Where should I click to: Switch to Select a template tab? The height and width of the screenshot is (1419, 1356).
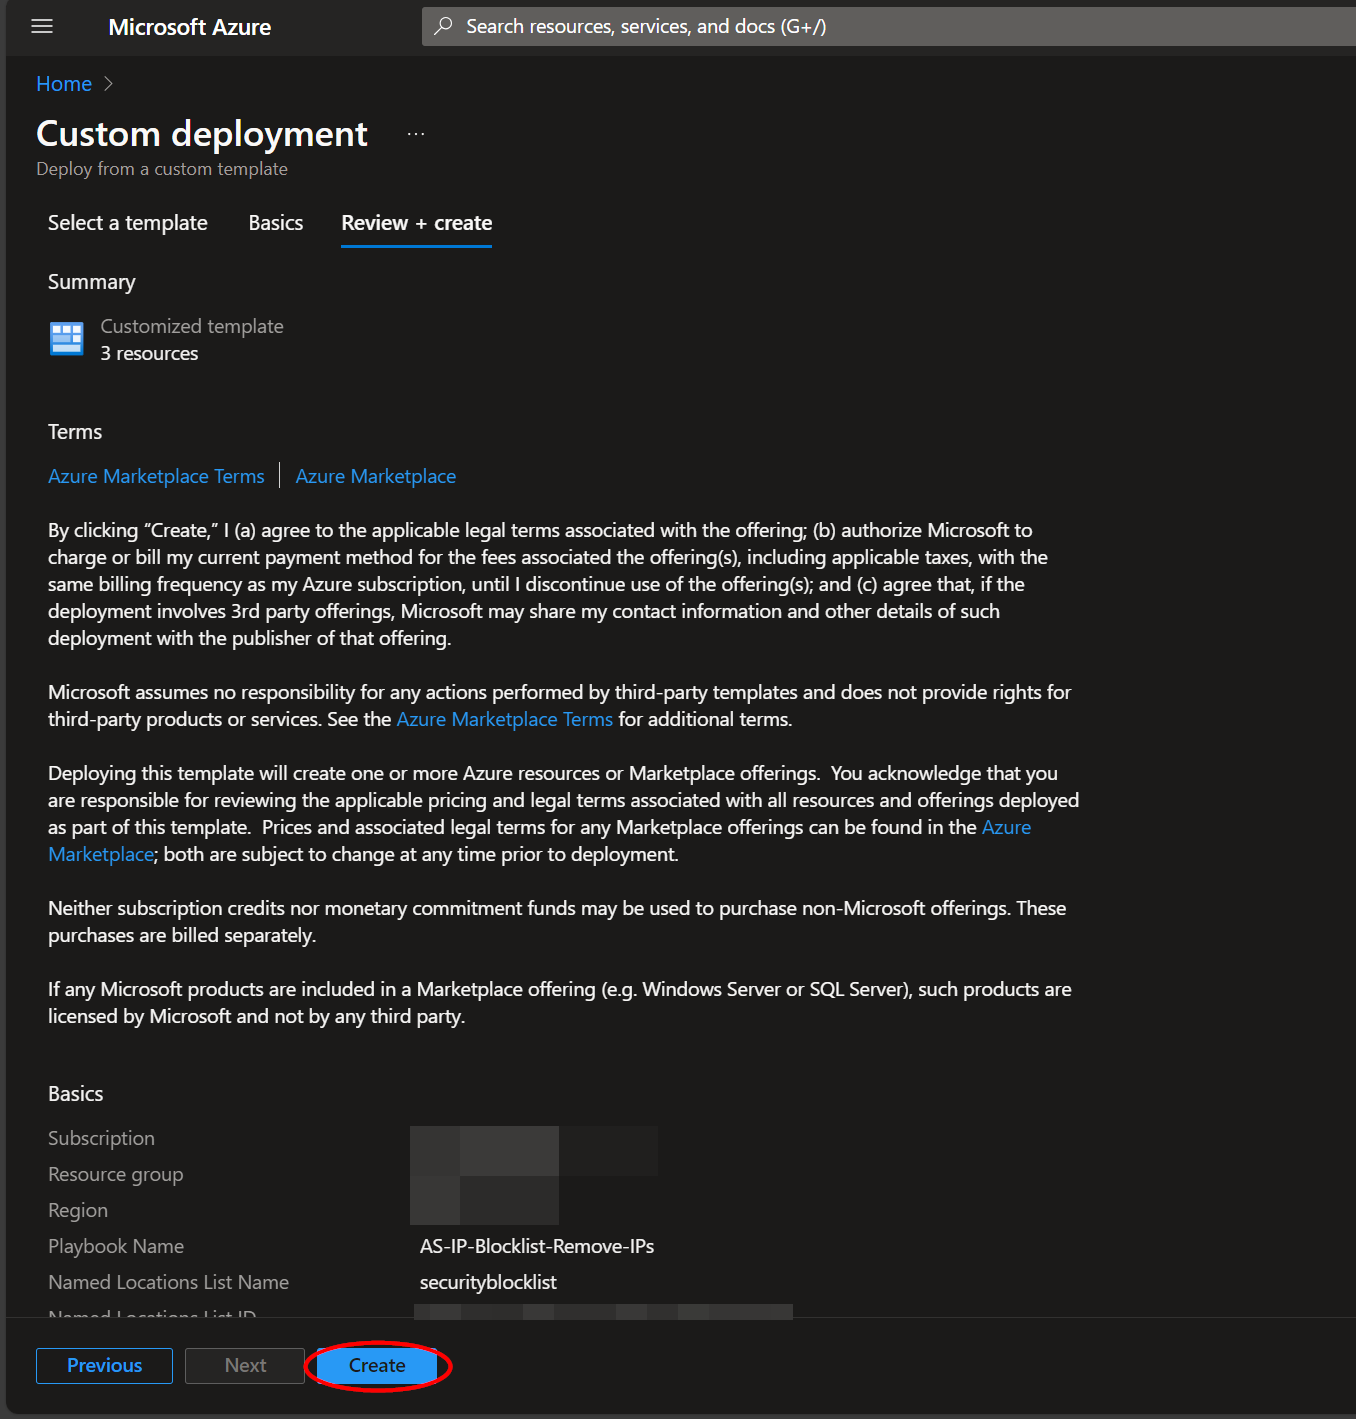128,223
